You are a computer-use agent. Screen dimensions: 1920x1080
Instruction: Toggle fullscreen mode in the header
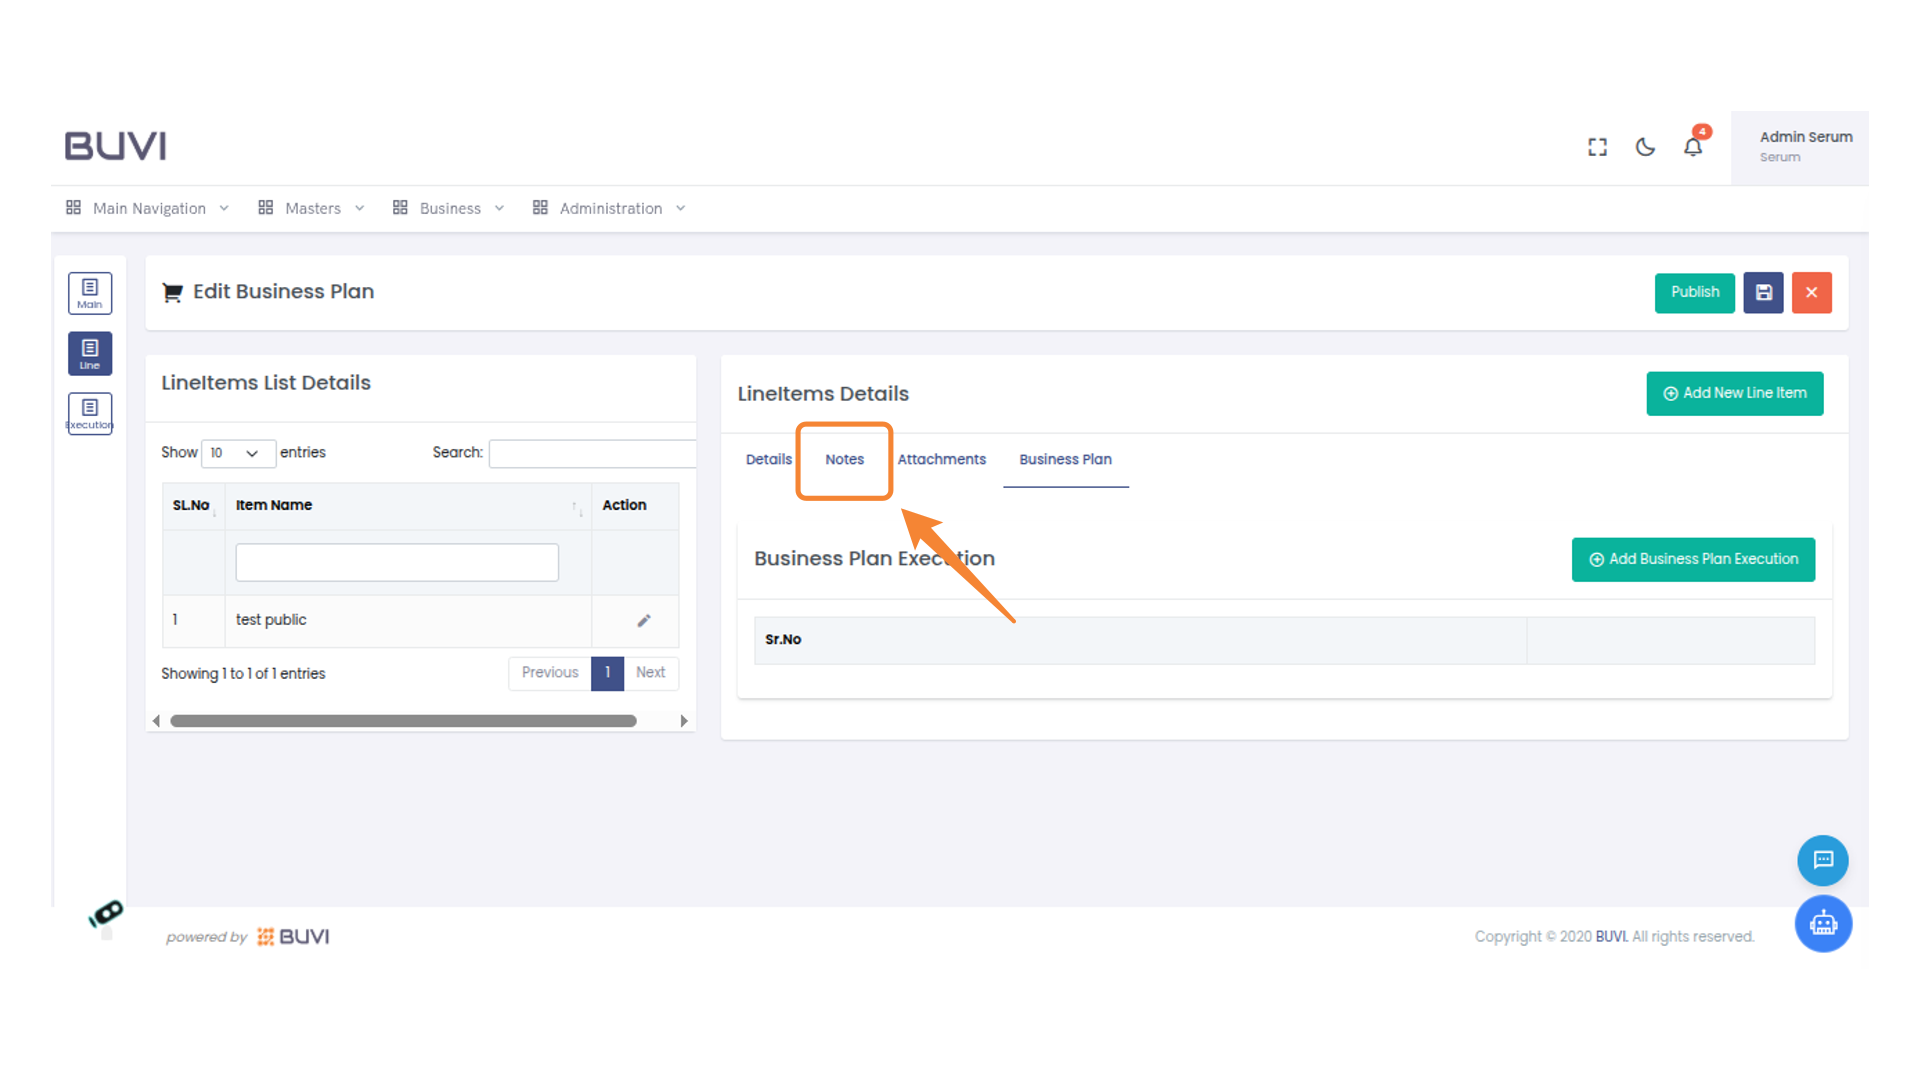point(1597,146)
